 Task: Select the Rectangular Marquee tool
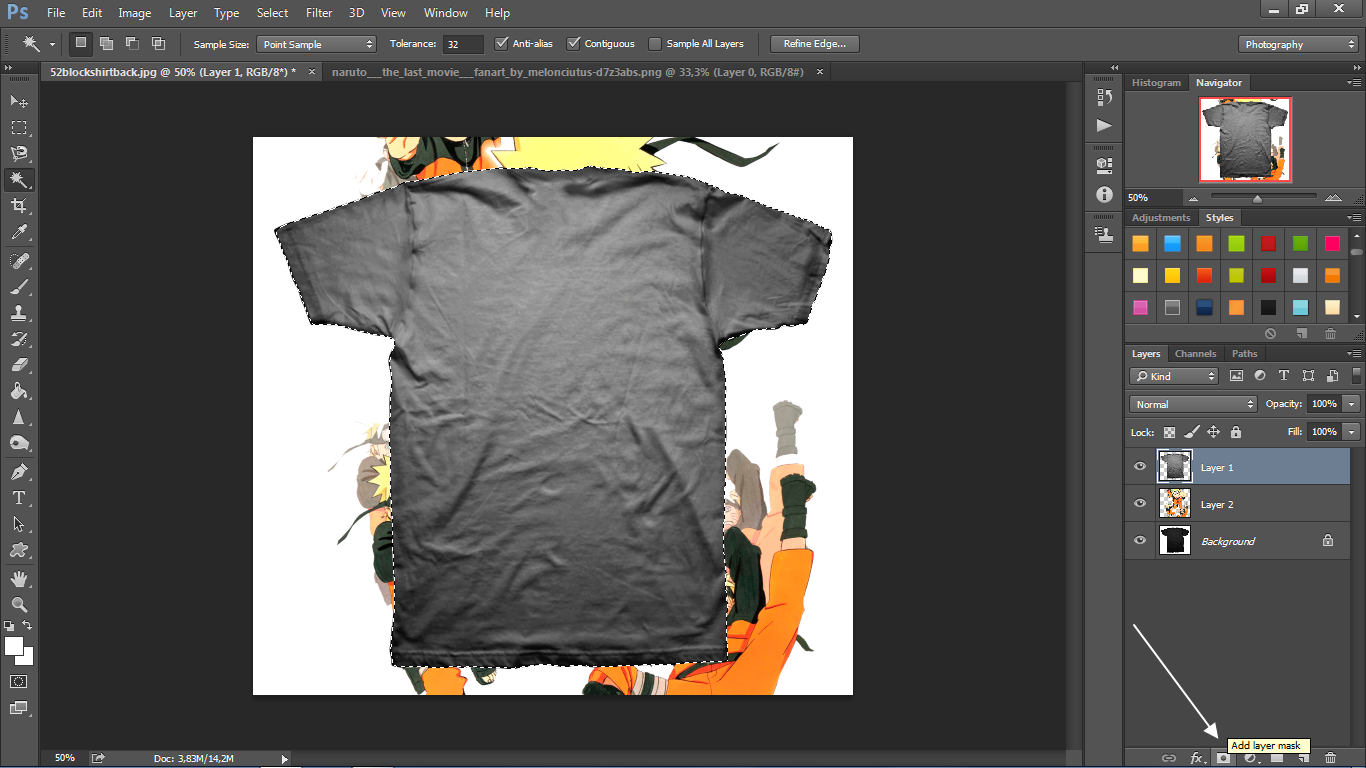19,127
